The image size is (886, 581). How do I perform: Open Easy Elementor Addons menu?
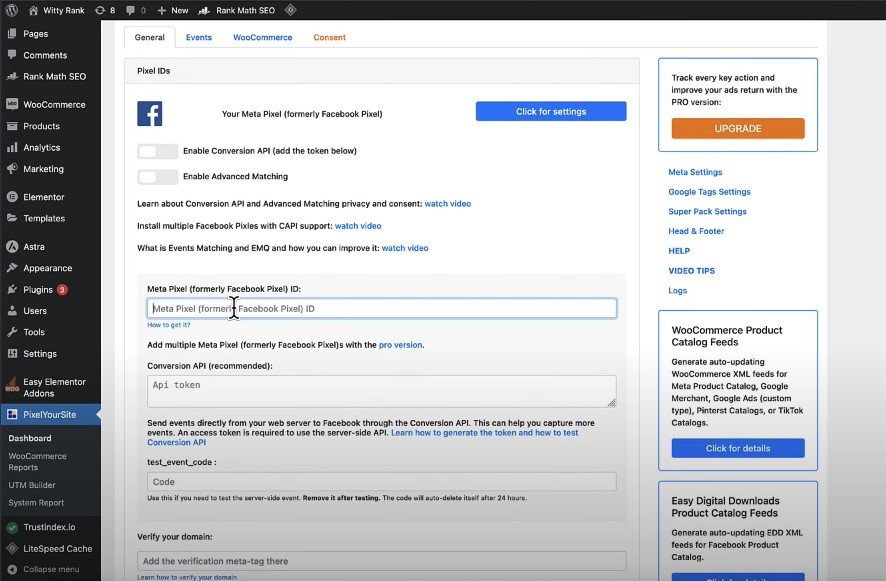click(x=51, y=387)
